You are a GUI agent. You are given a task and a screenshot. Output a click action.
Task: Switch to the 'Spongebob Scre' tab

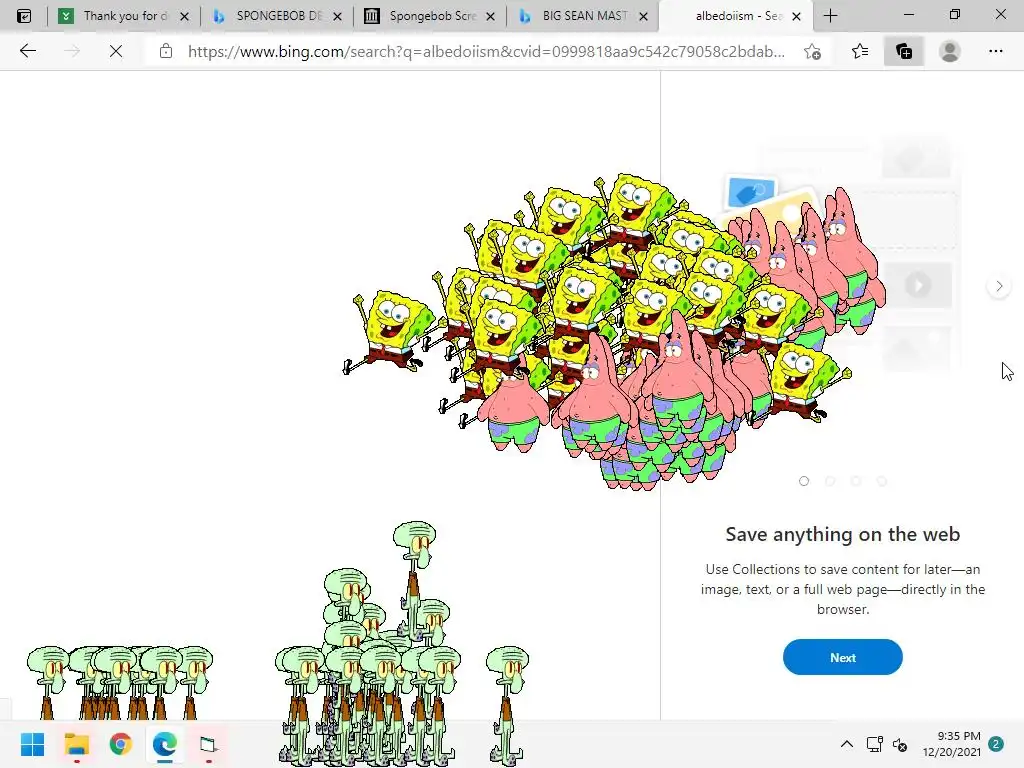430,16
